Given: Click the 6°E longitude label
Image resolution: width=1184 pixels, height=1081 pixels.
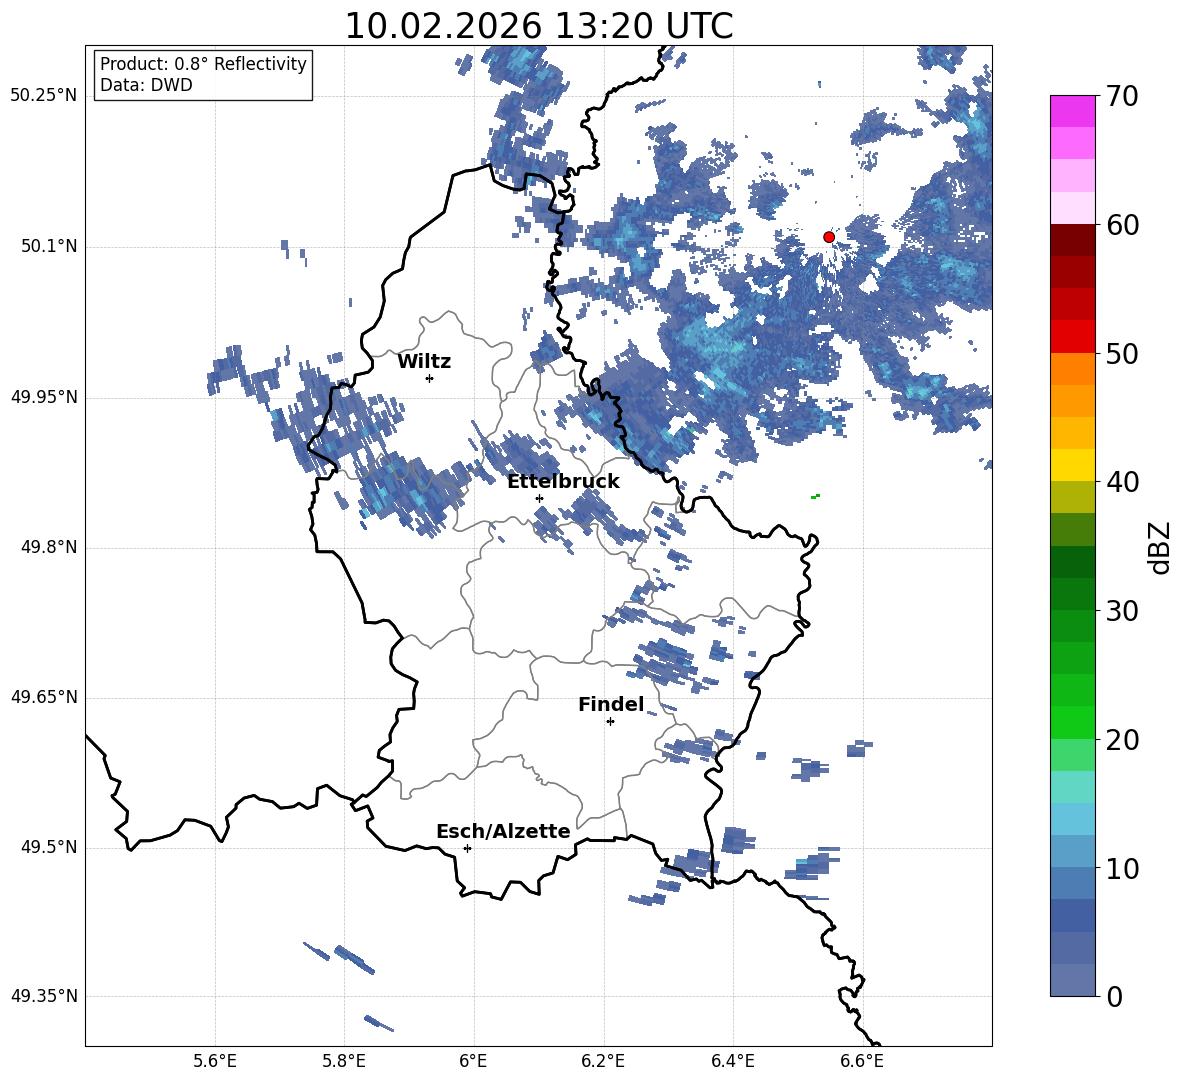Looking at the screenshot, I should [473, 1061].
